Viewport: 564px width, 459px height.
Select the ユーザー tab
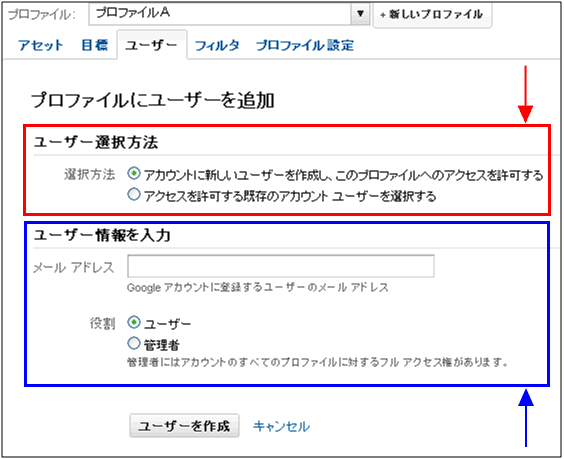151,46
